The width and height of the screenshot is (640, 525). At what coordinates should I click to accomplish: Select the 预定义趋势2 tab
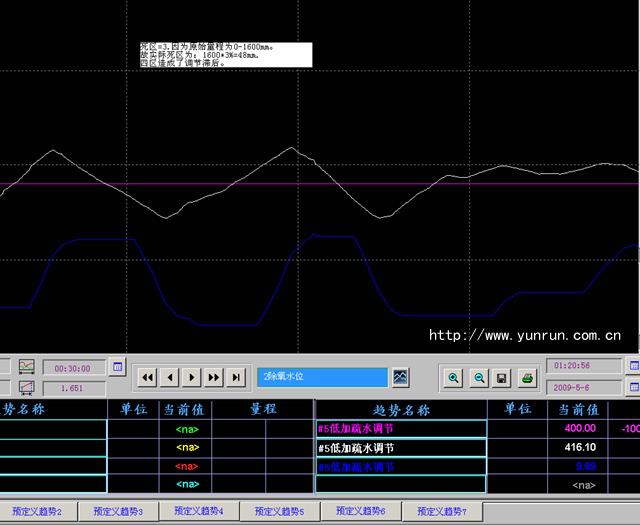pos(37,511)
